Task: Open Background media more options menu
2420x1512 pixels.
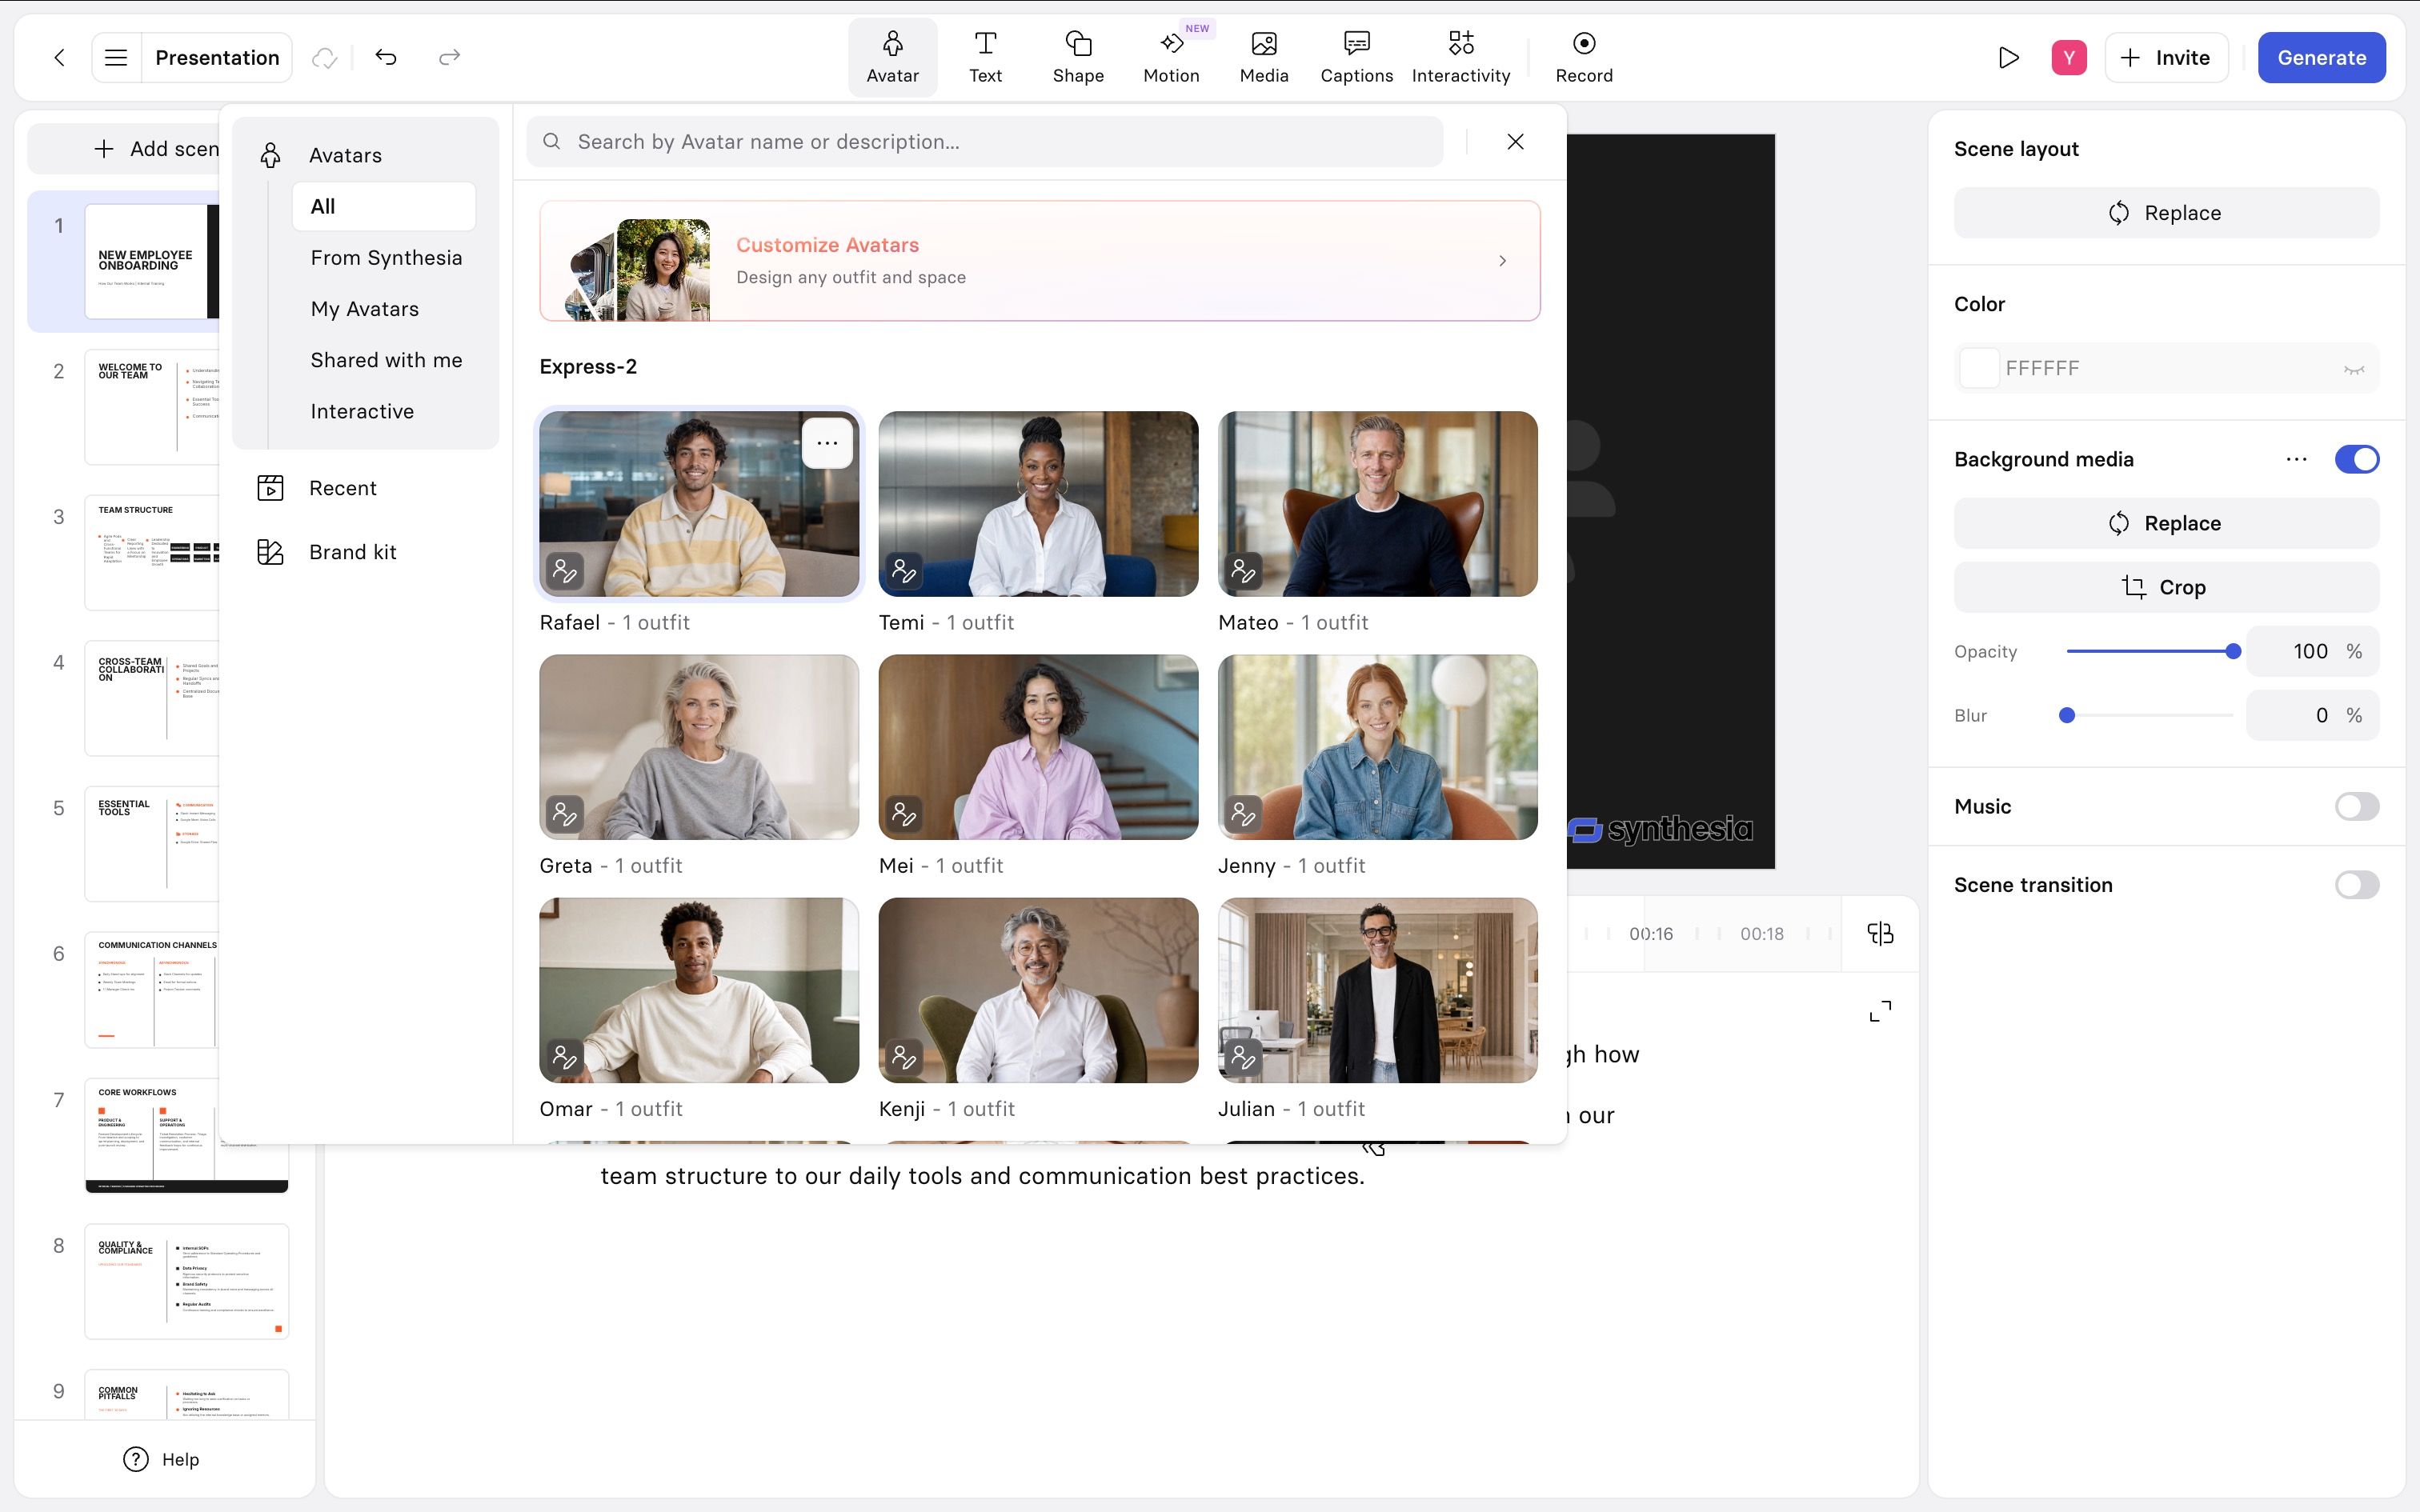Action: 2296,459
